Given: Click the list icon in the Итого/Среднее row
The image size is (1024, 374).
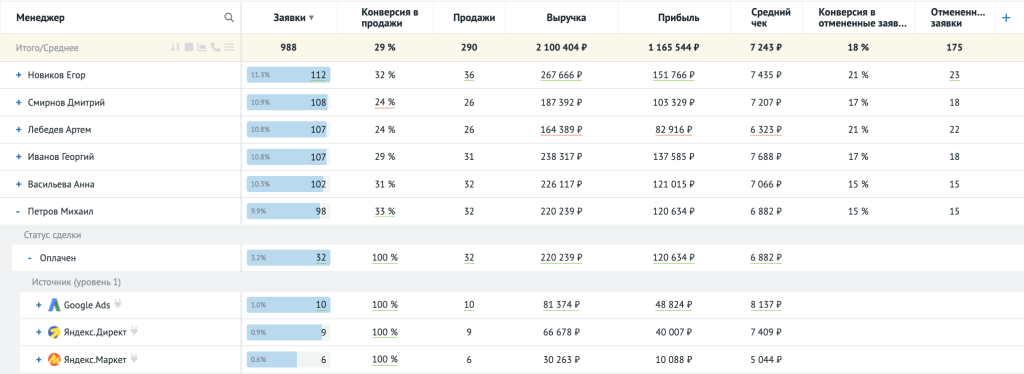Looking at the screenshot, I should tap(229, 48).
